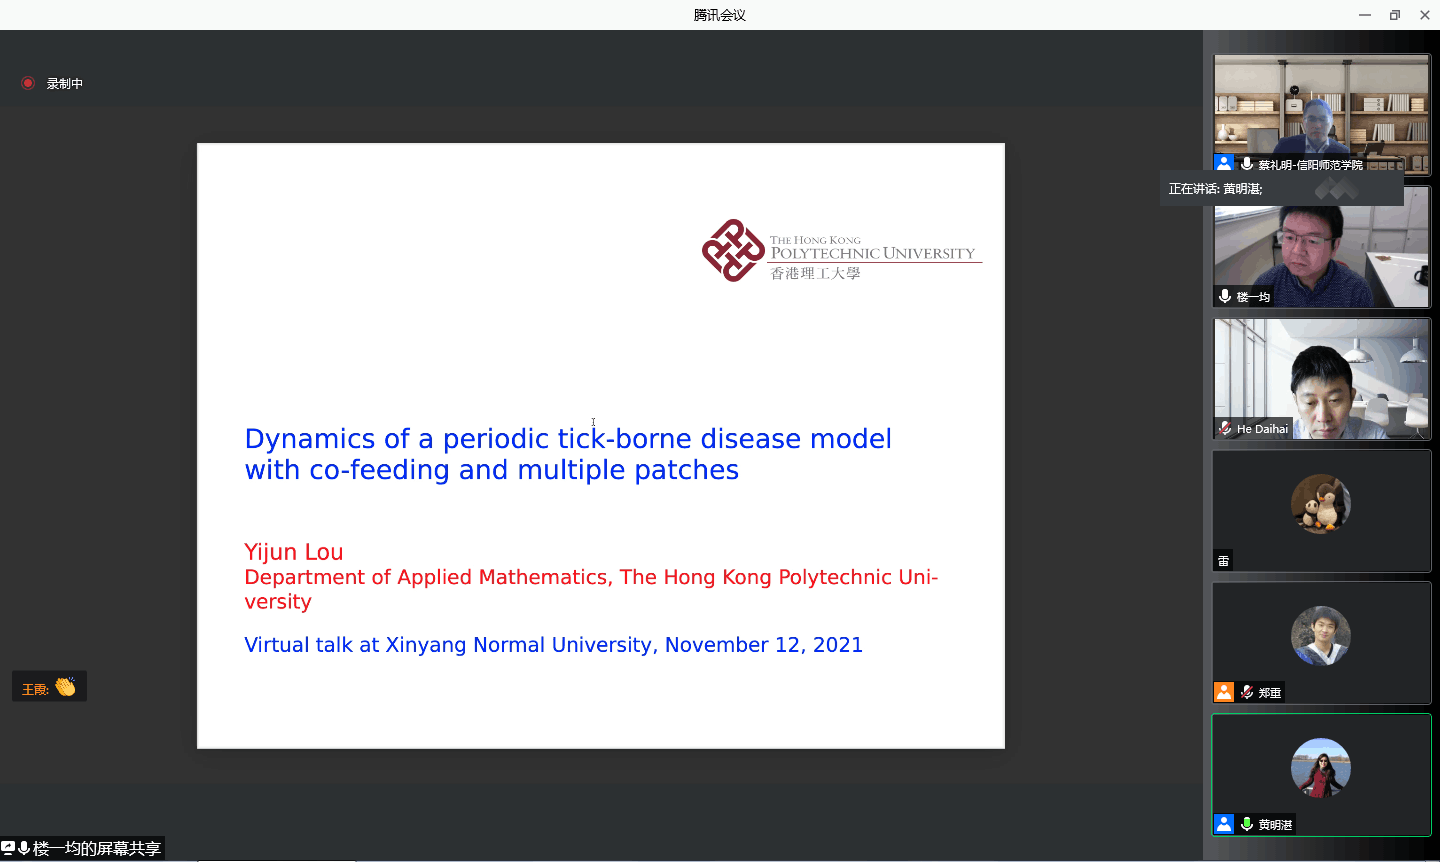1440x862 pixels.
Task: Click the screen share icon at bottom left
Action: [8, 848]
